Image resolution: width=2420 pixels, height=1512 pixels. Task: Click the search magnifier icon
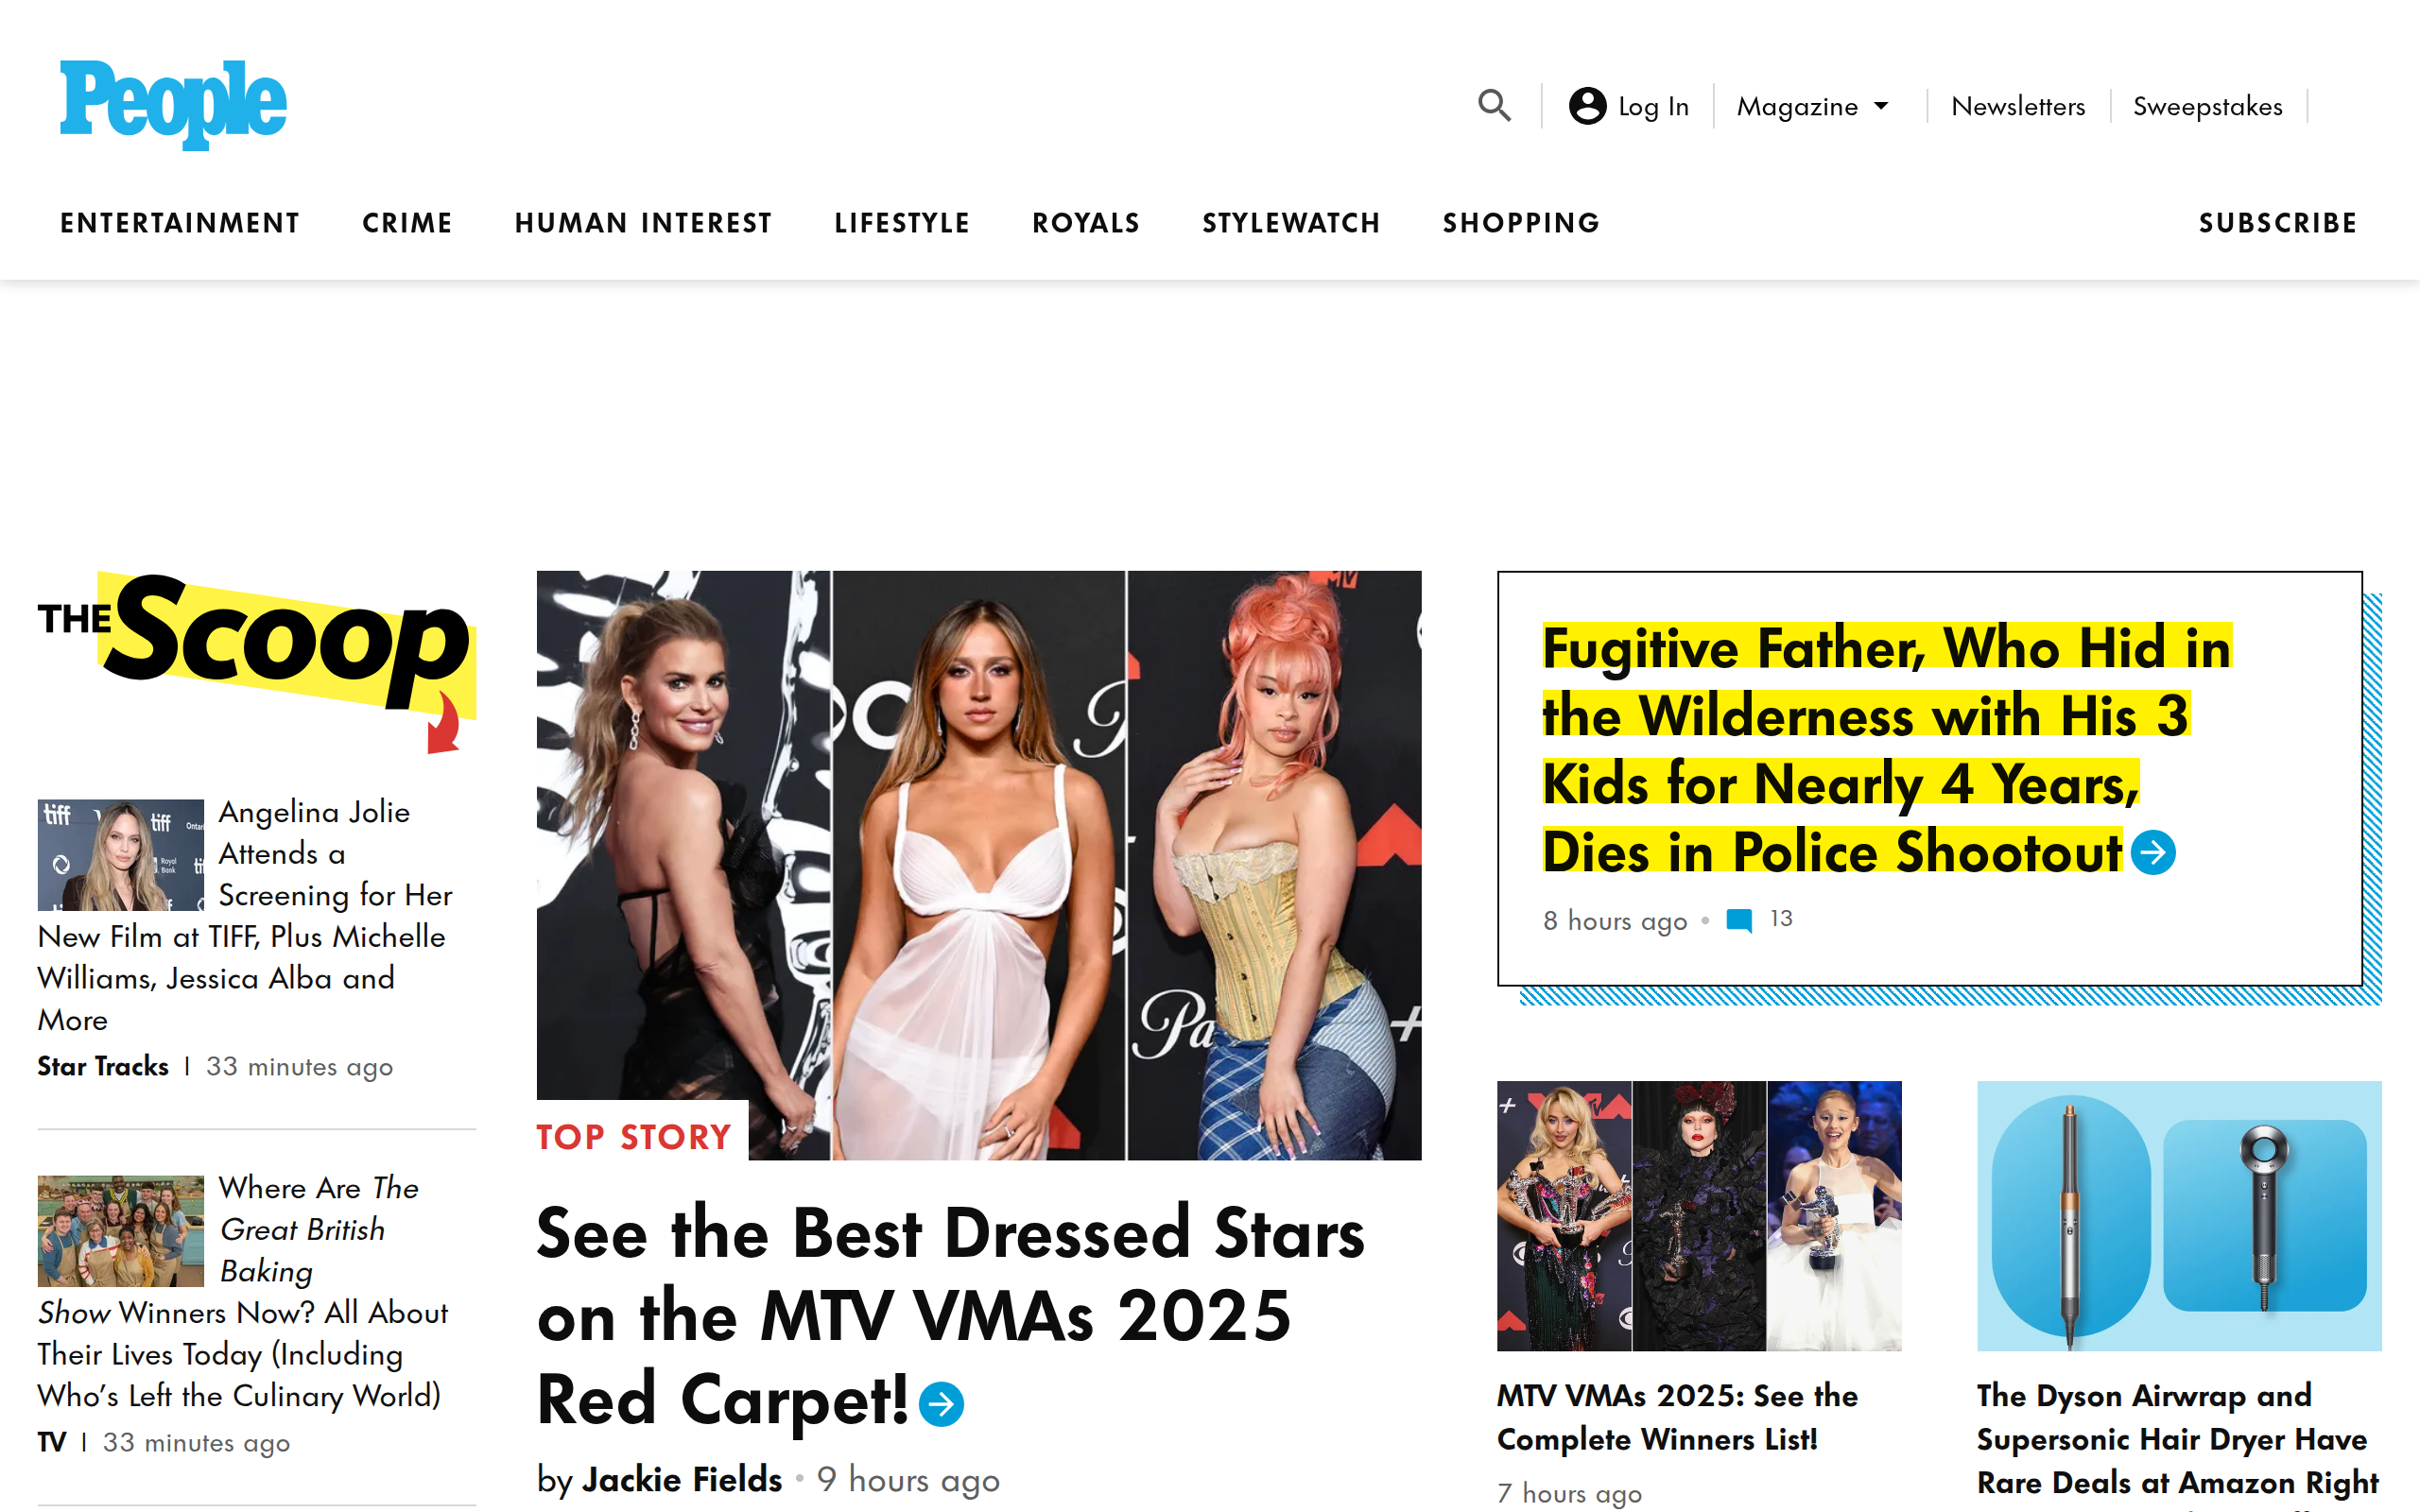[x=1494, y=105]
